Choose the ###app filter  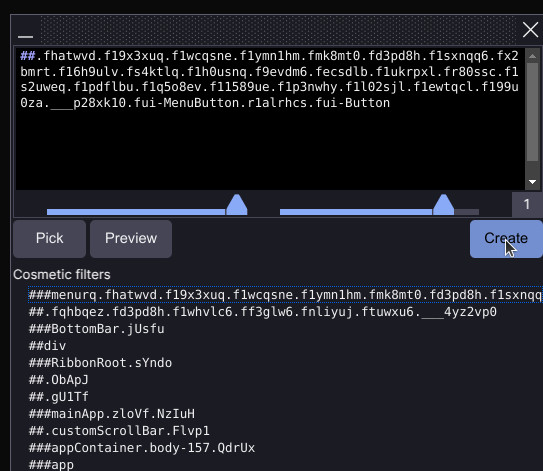click(x=51, y=464)
